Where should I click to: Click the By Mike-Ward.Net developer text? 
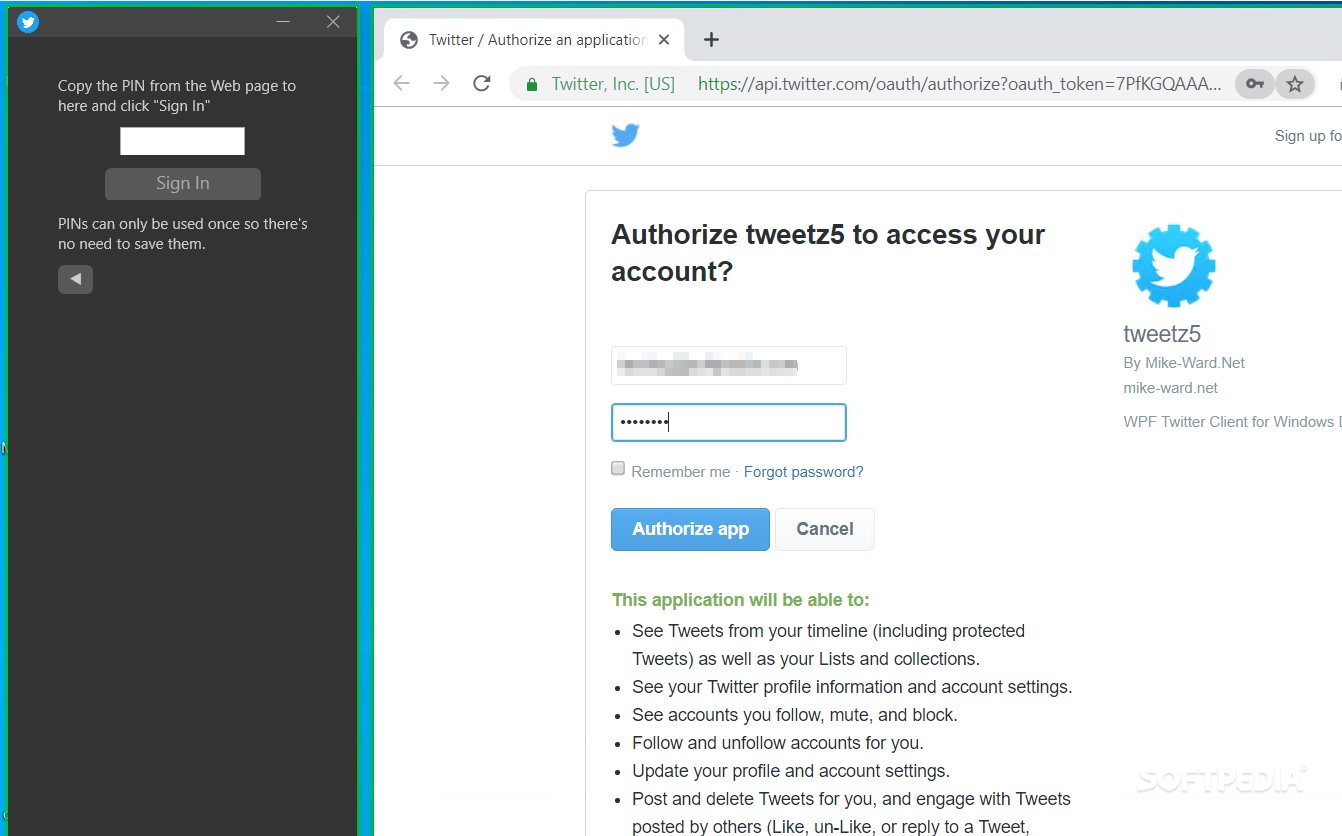click(x=1184, y=363)
